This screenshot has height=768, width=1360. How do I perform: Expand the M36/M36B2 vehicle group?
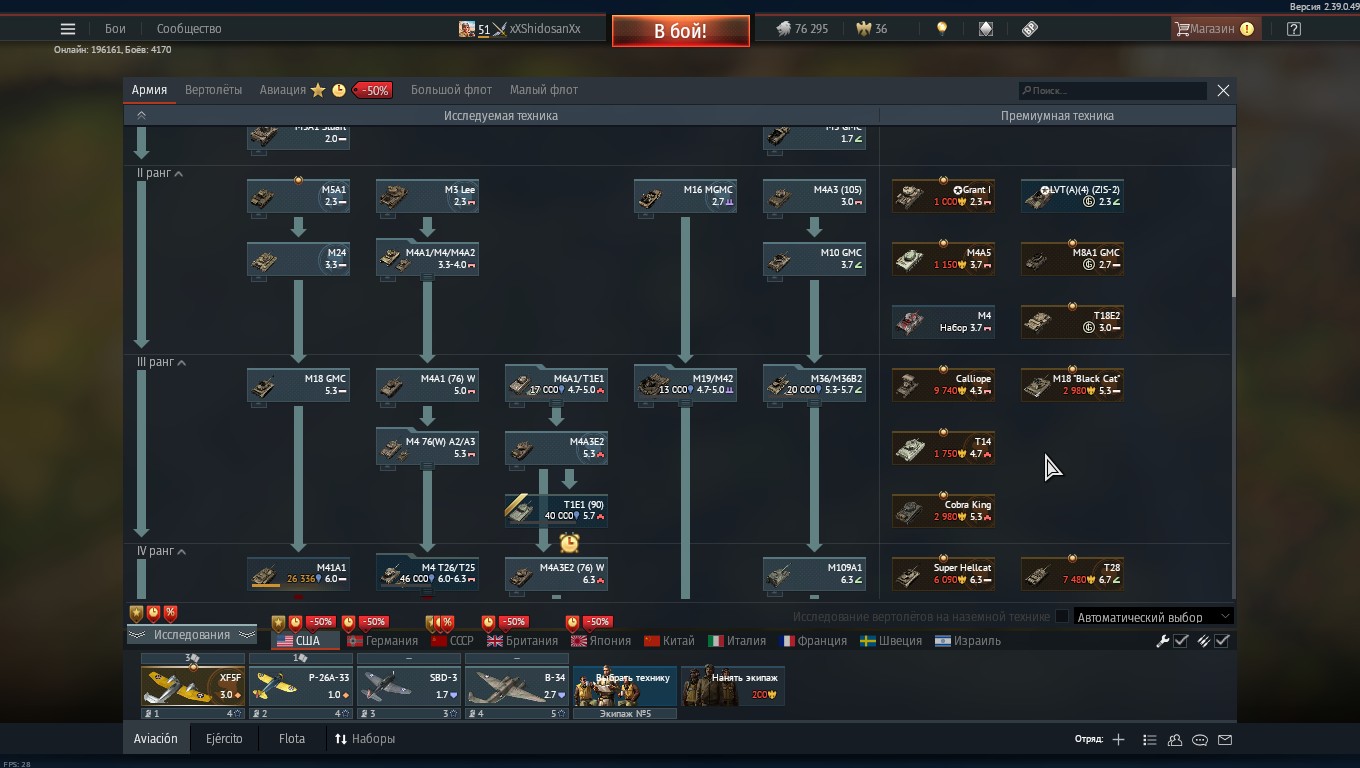(x=814, y=385)
